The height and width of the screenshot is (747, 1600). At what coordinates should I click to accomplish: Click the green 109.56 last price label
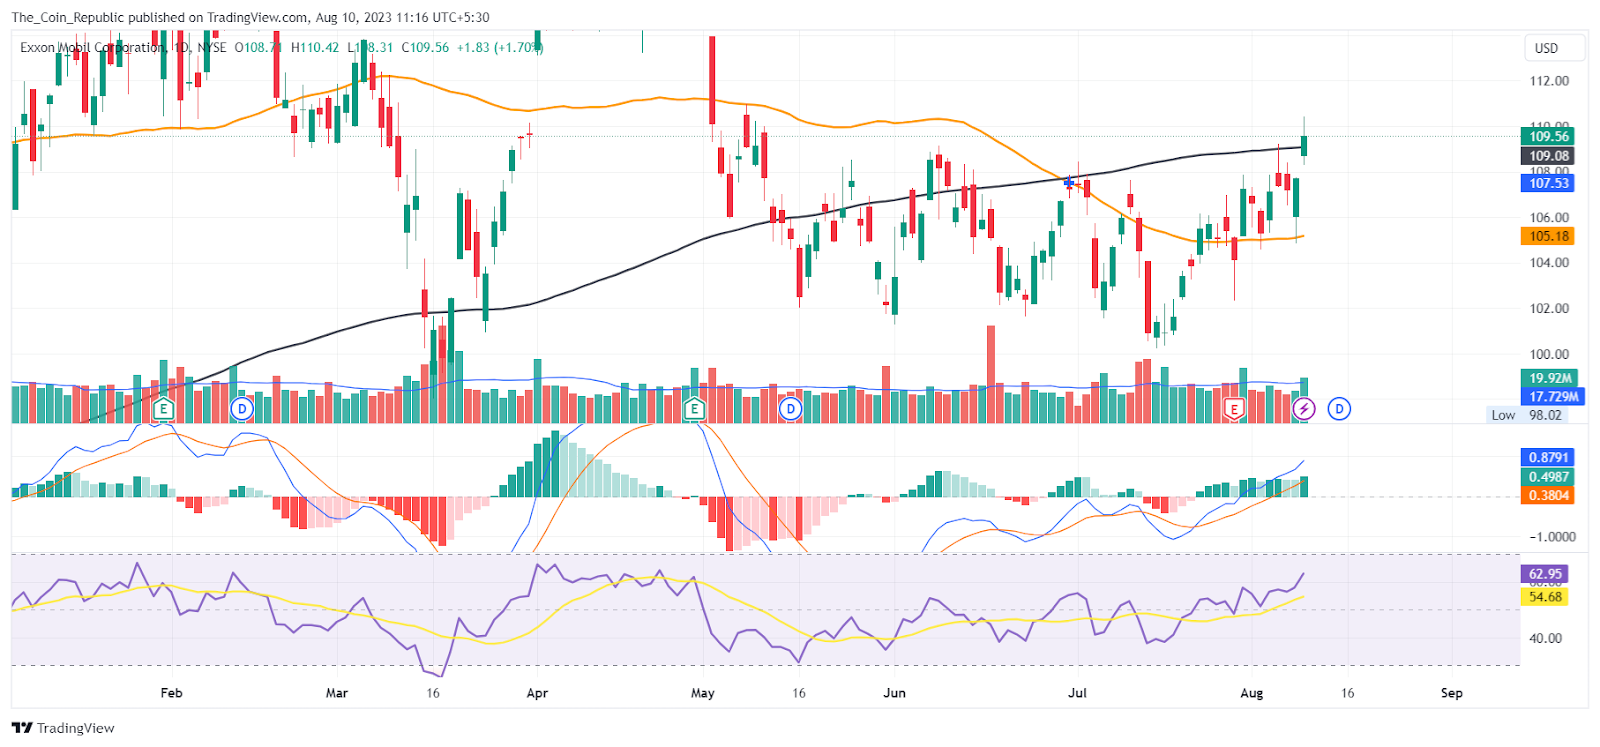[1549, 136]
